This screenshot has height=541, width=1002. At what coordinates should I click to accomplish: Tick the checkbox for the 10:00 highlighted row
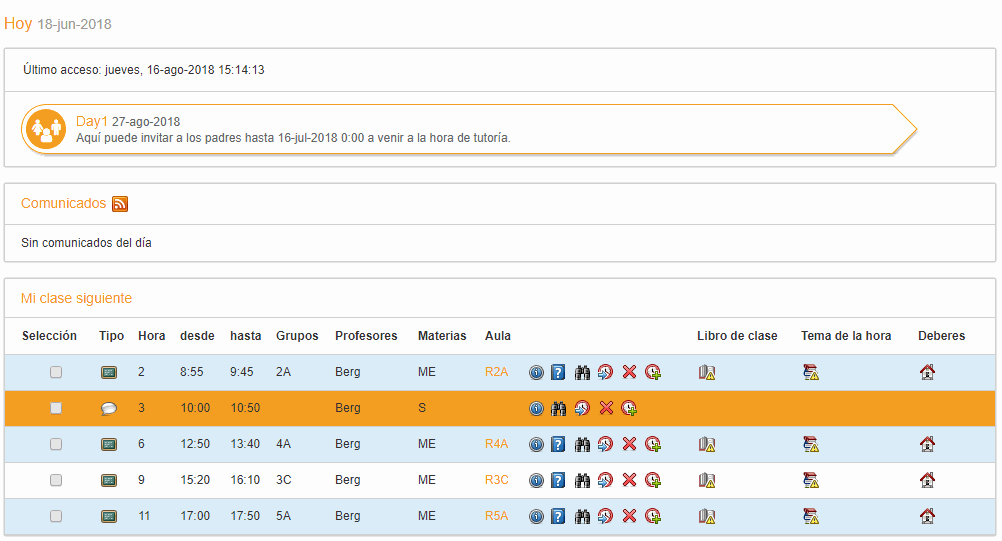click(x=56, y=408)
